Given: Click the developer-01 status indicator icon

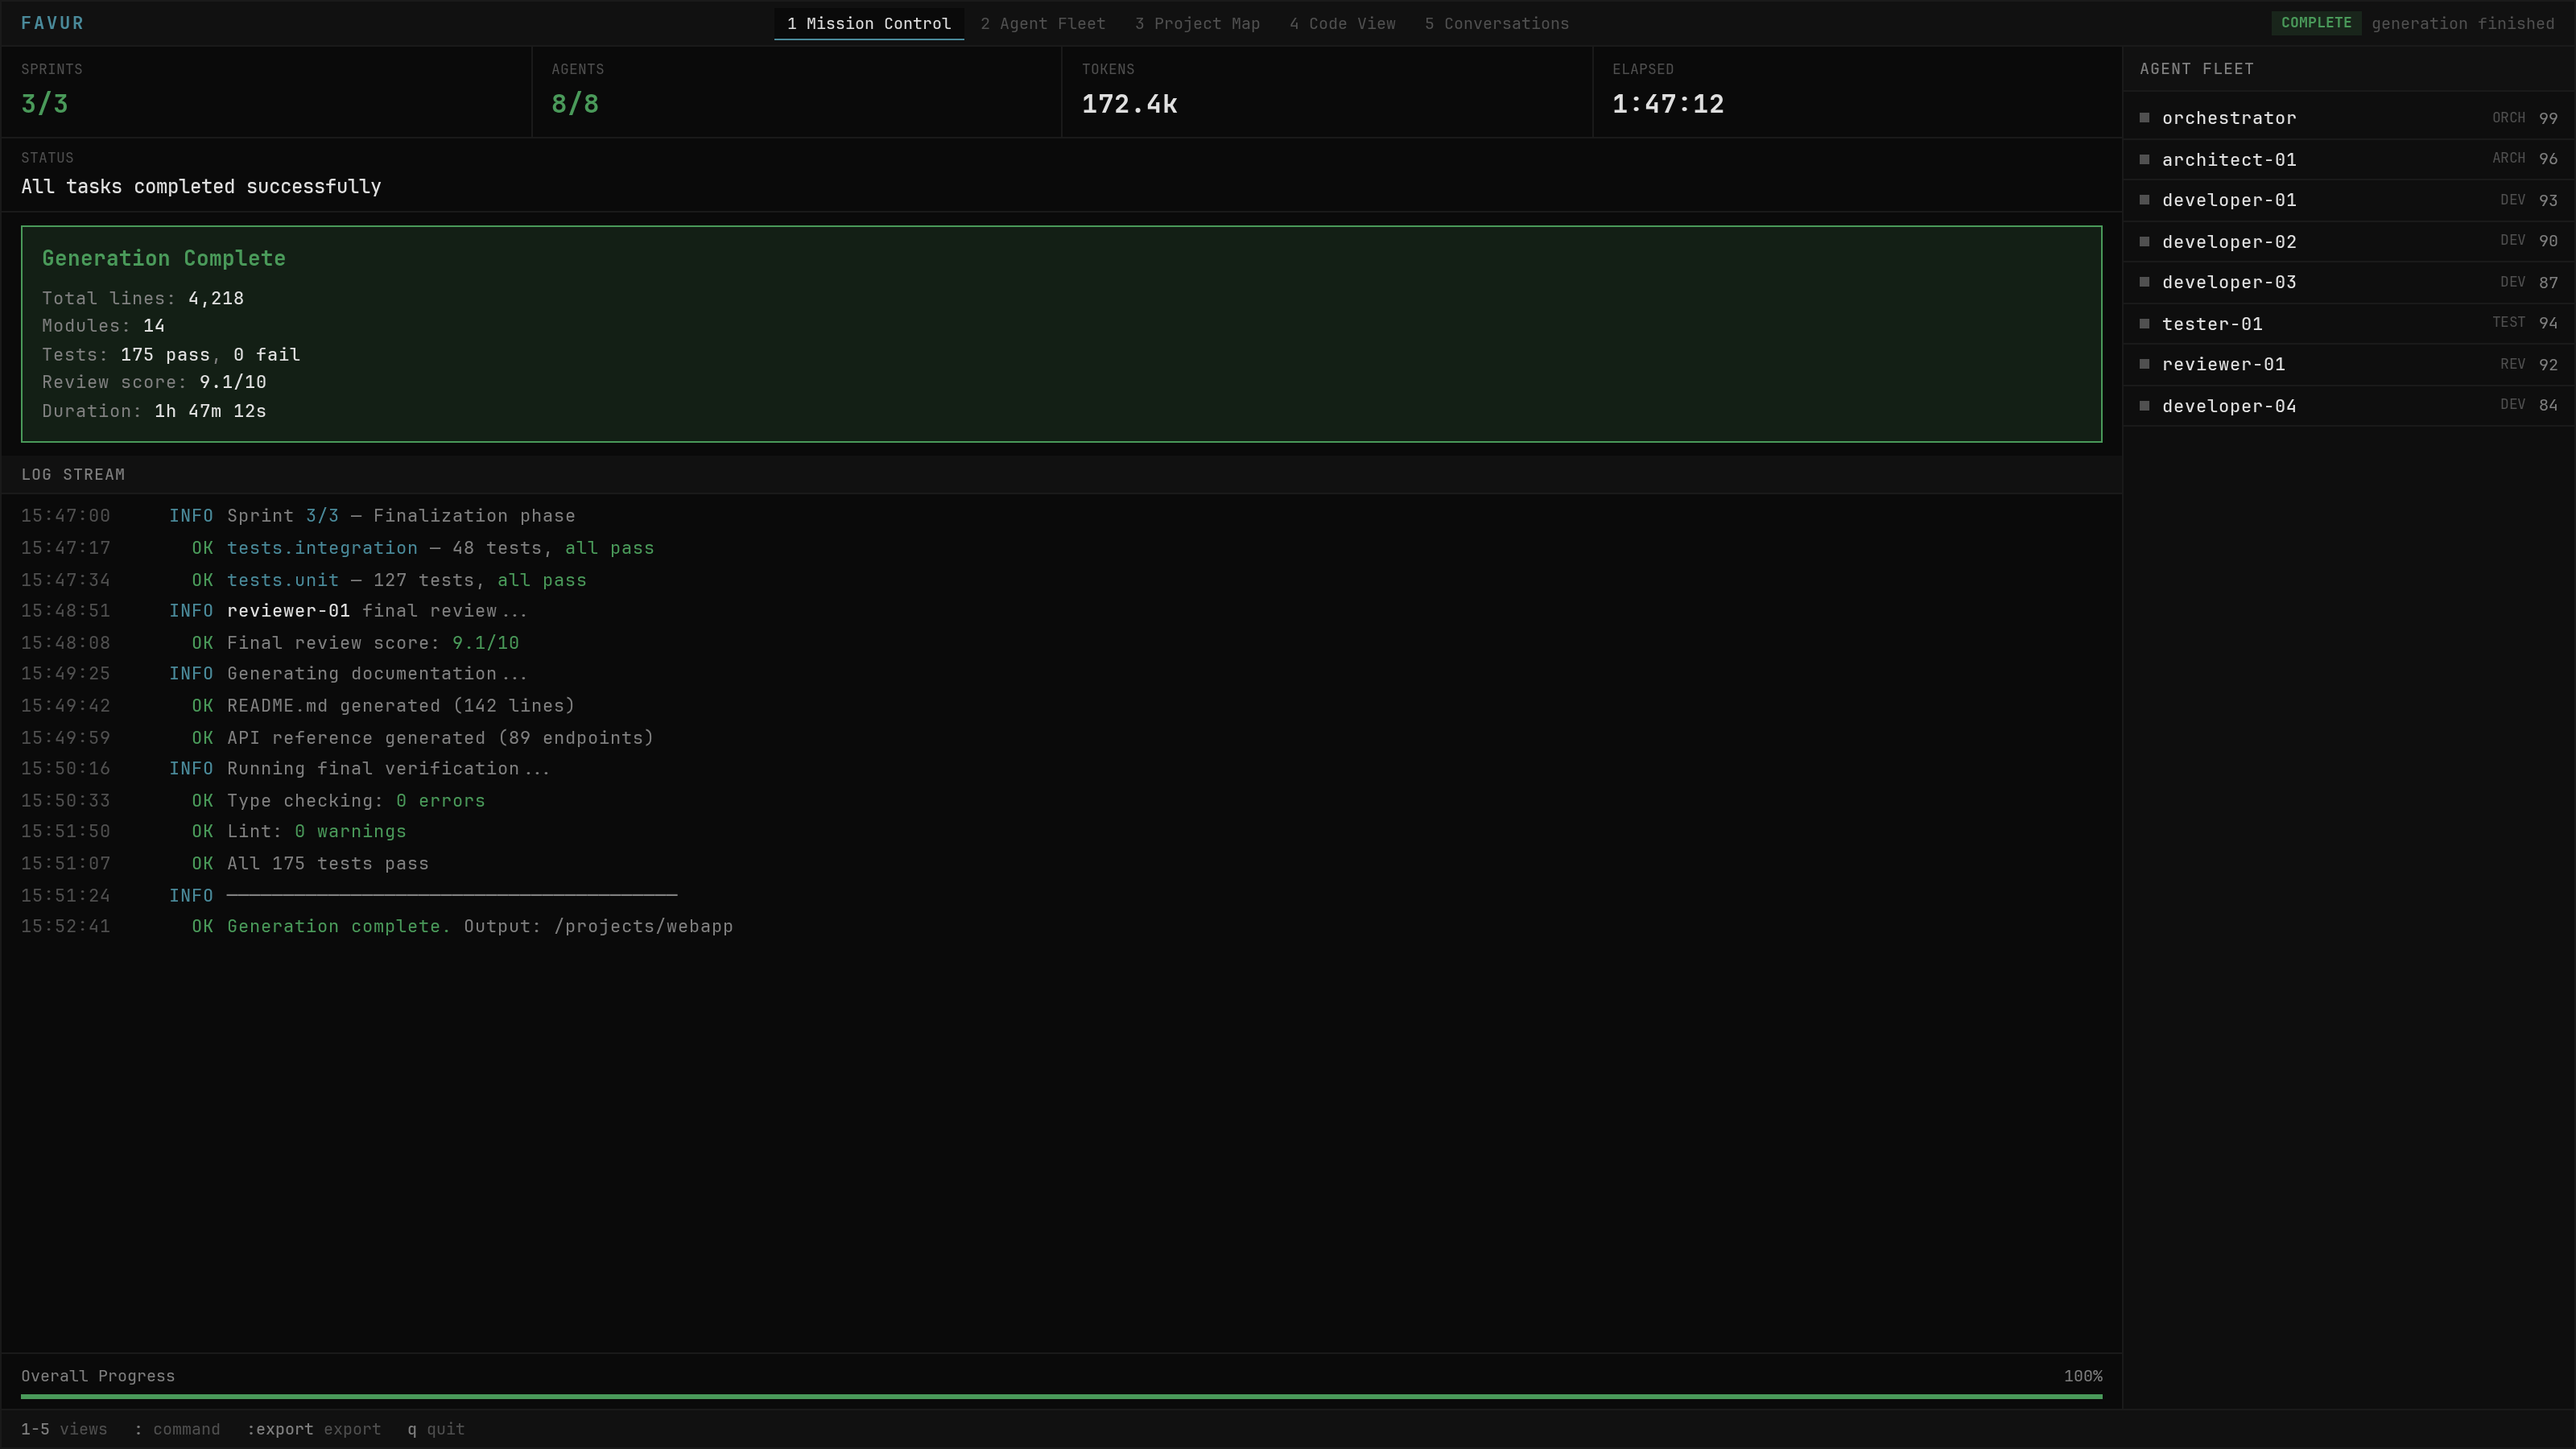Looking at the screenshot, I should point(2144,200).
